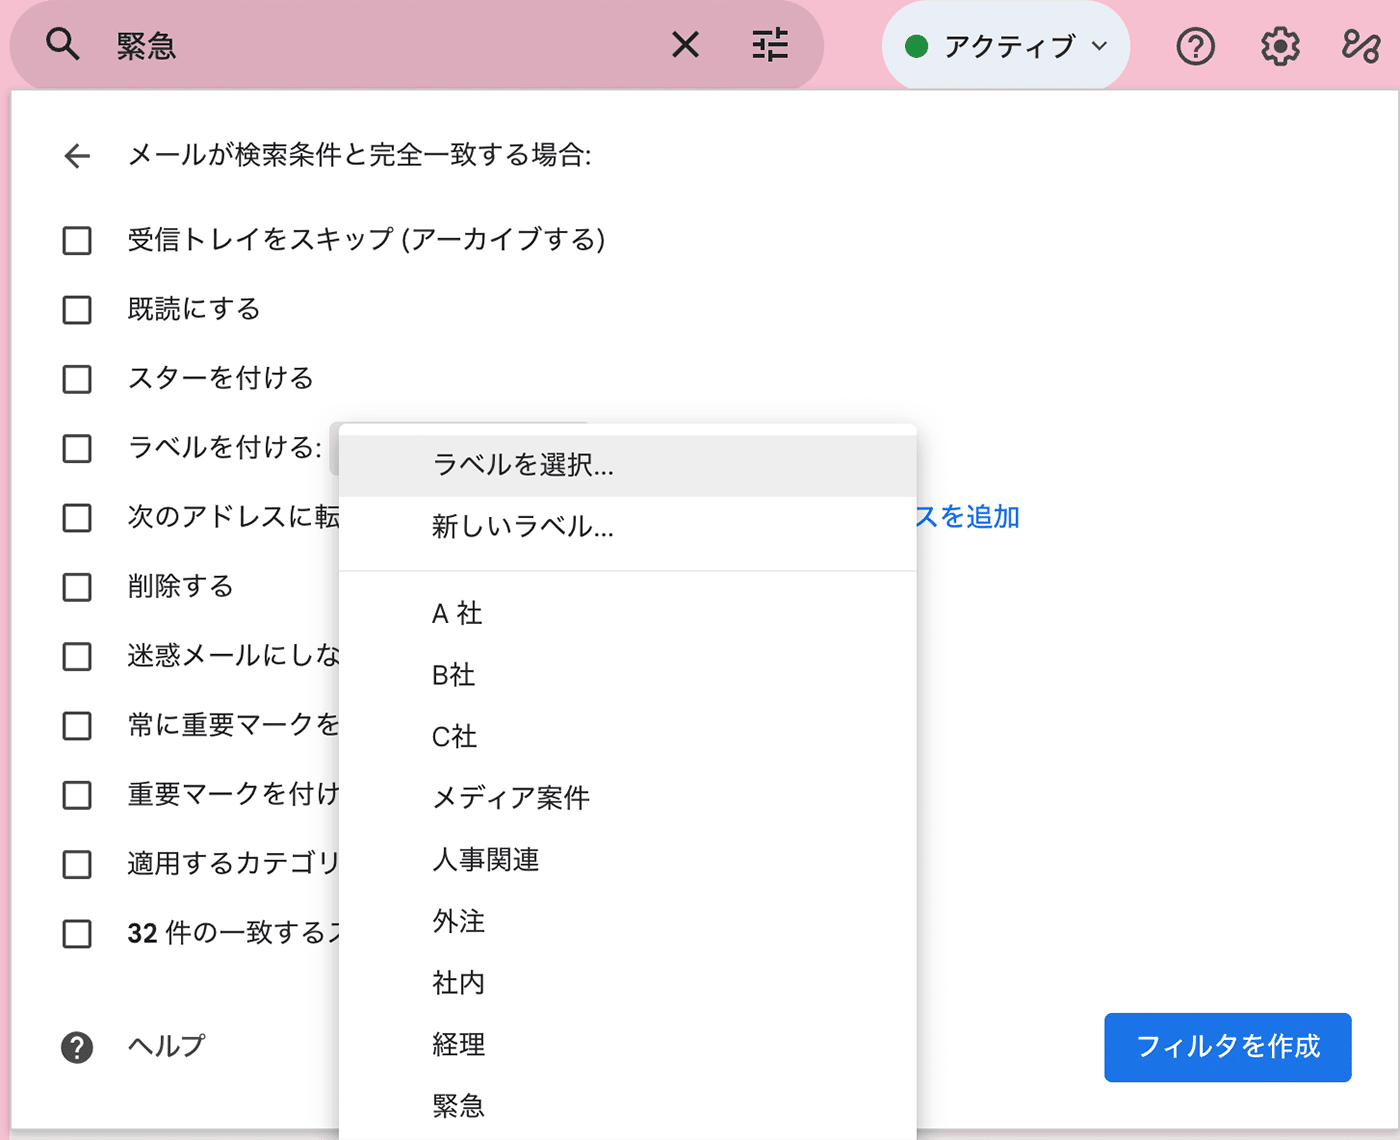Click the compose pen icon top right
Image resolution: width=1400 pixels, height=1140 pixels.
pyautogui.click(x=1358, y=46)
